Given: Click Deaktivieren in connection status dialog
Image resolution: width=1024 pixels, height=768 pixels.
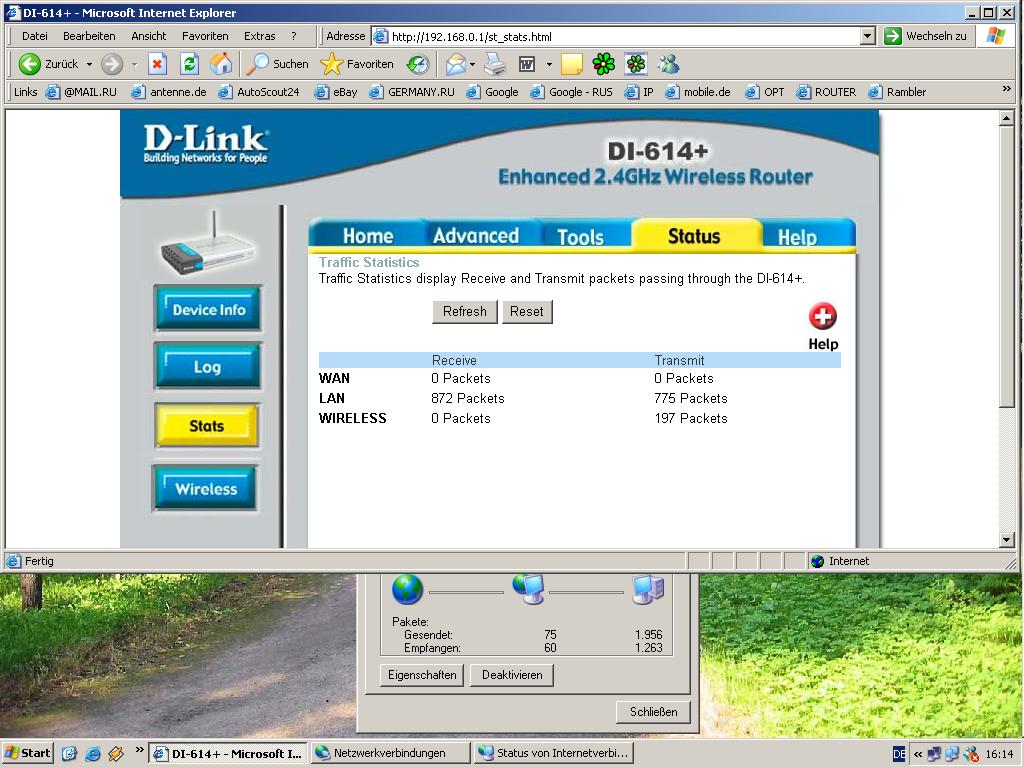Looking at the screenshot, I should 512,675.
